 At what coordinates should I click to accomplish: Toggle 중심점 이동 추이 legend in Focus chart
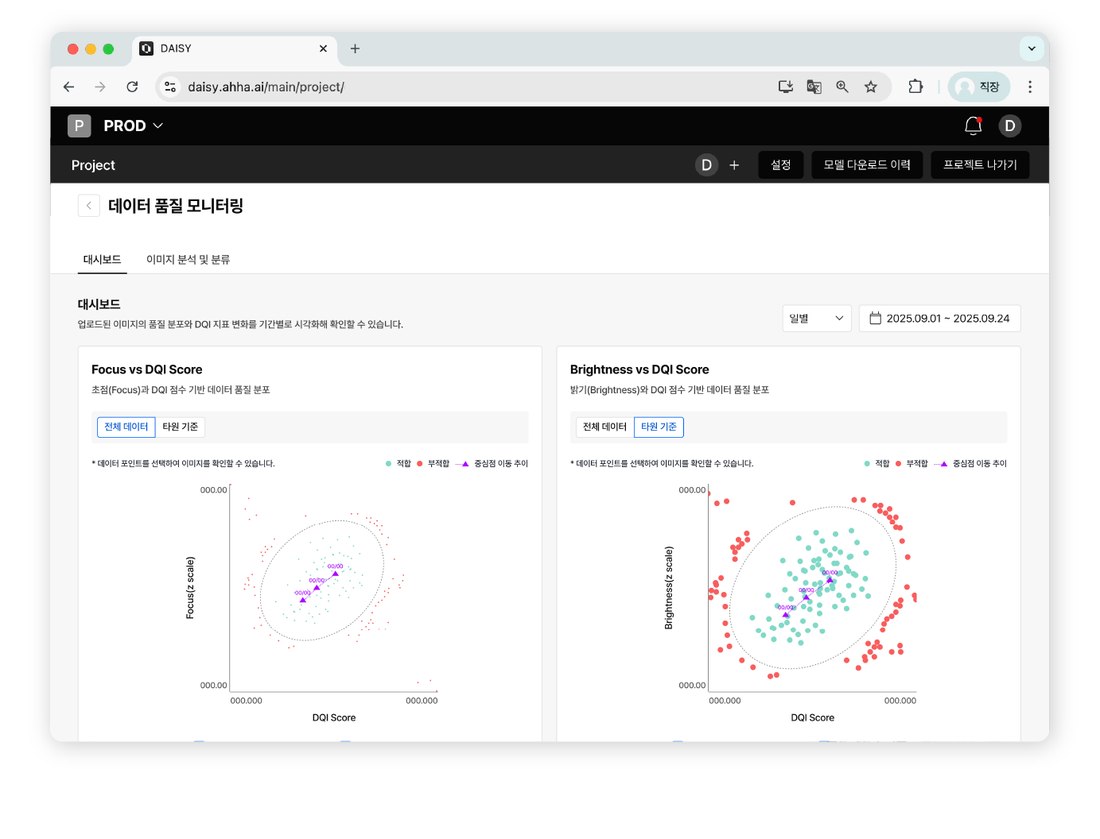click(492, 464)
